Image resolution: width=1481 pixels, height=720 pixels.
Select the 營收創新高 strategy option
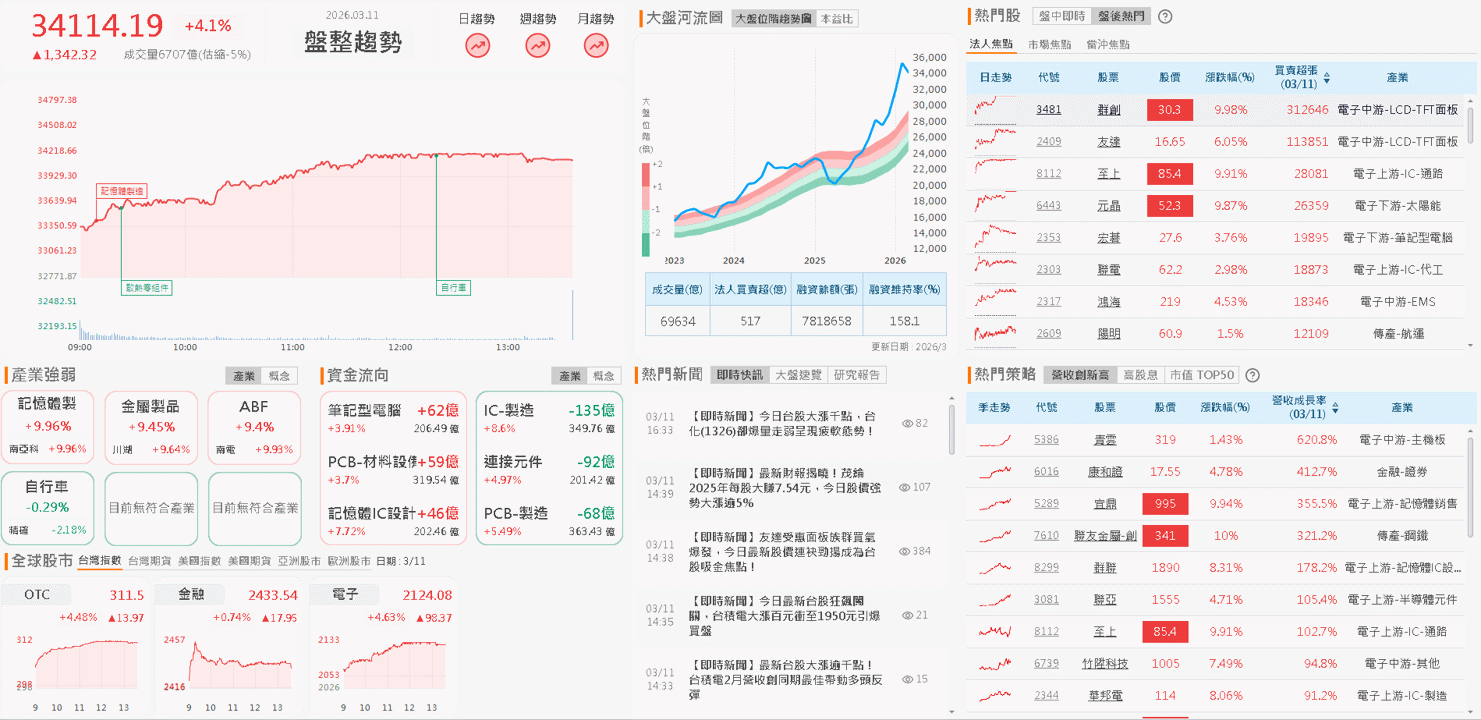[1080, 375]
